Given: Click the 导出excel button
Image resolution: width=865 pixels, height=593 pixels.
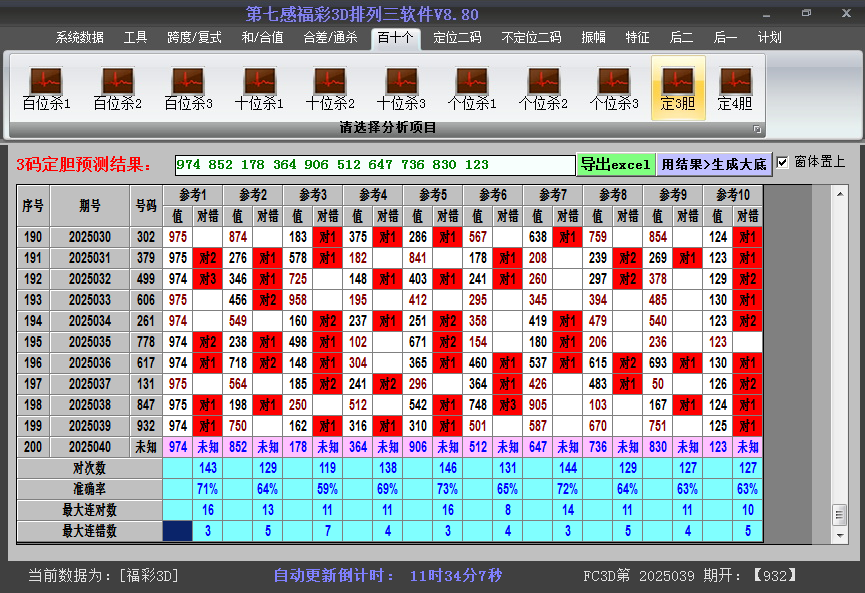Looking at the screenshot, I should [x=616, y=164].
